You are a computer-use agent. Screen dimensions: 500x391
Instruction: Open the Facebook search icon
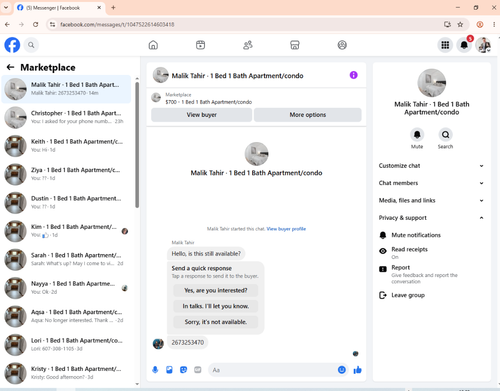point(31,45)
